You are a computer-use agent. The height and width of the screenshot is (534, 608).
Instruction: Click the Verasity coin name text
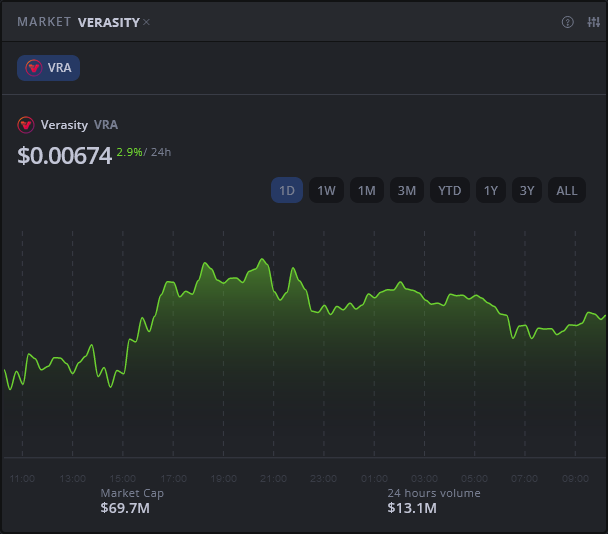coord(64,125)
